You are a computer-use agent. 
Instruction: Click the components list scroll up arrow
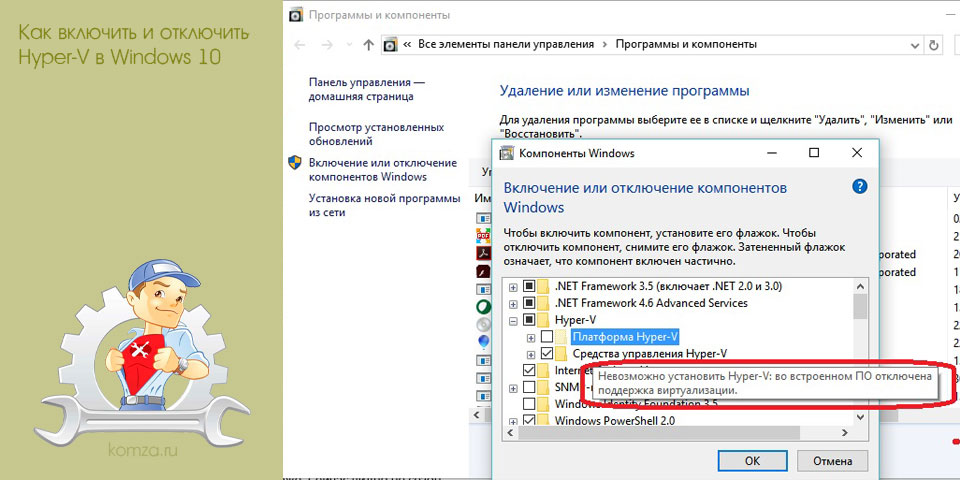[860, 286]
